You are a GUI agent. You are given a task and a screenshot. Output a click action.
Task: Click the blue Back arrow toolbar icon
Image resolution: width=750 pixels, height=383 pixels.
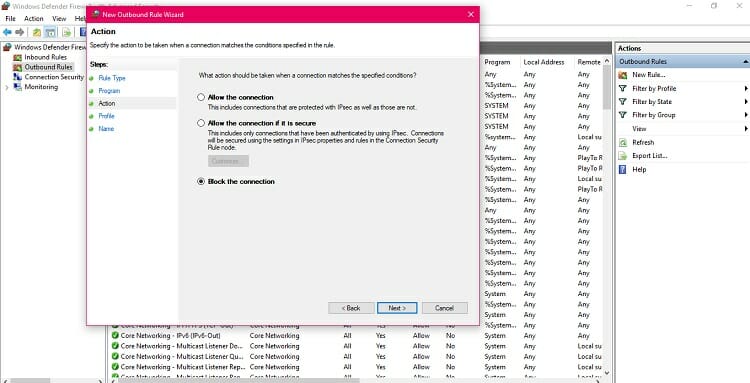(x=7, y=32)
